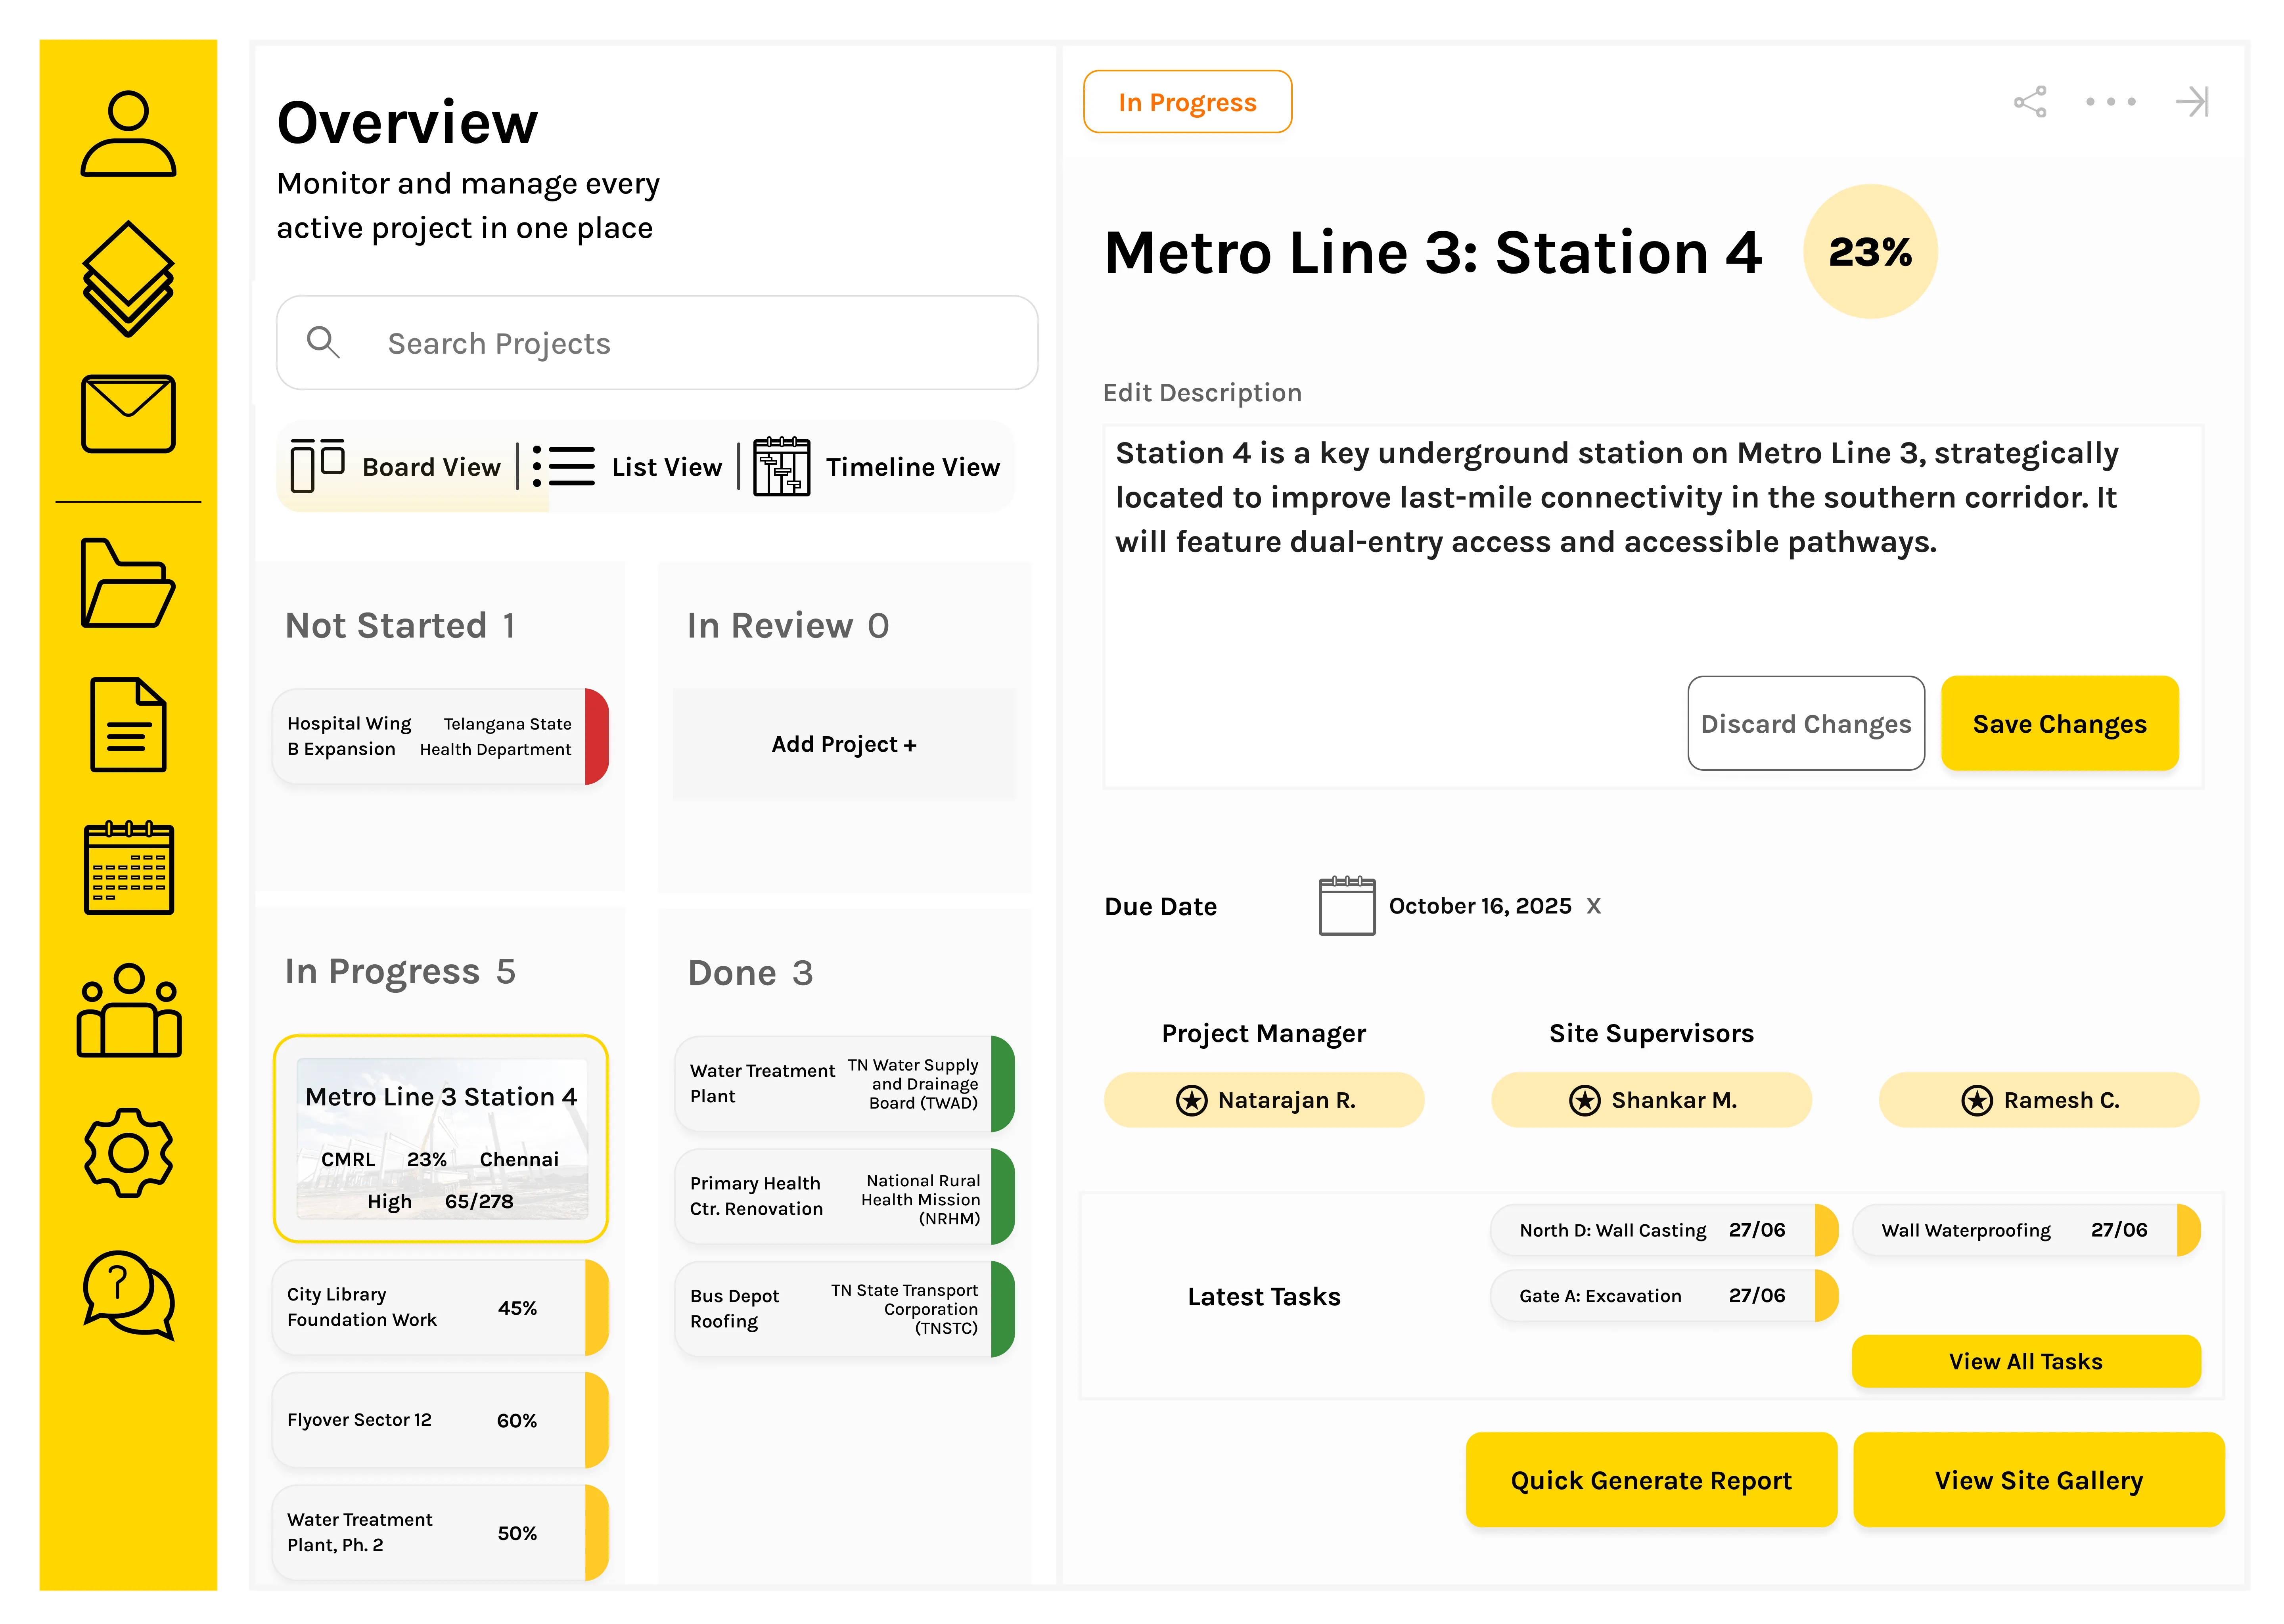Open the calendar icon in sidebar
The height and width of the screenshot is (1624, 2284).
tap(128, 867)
